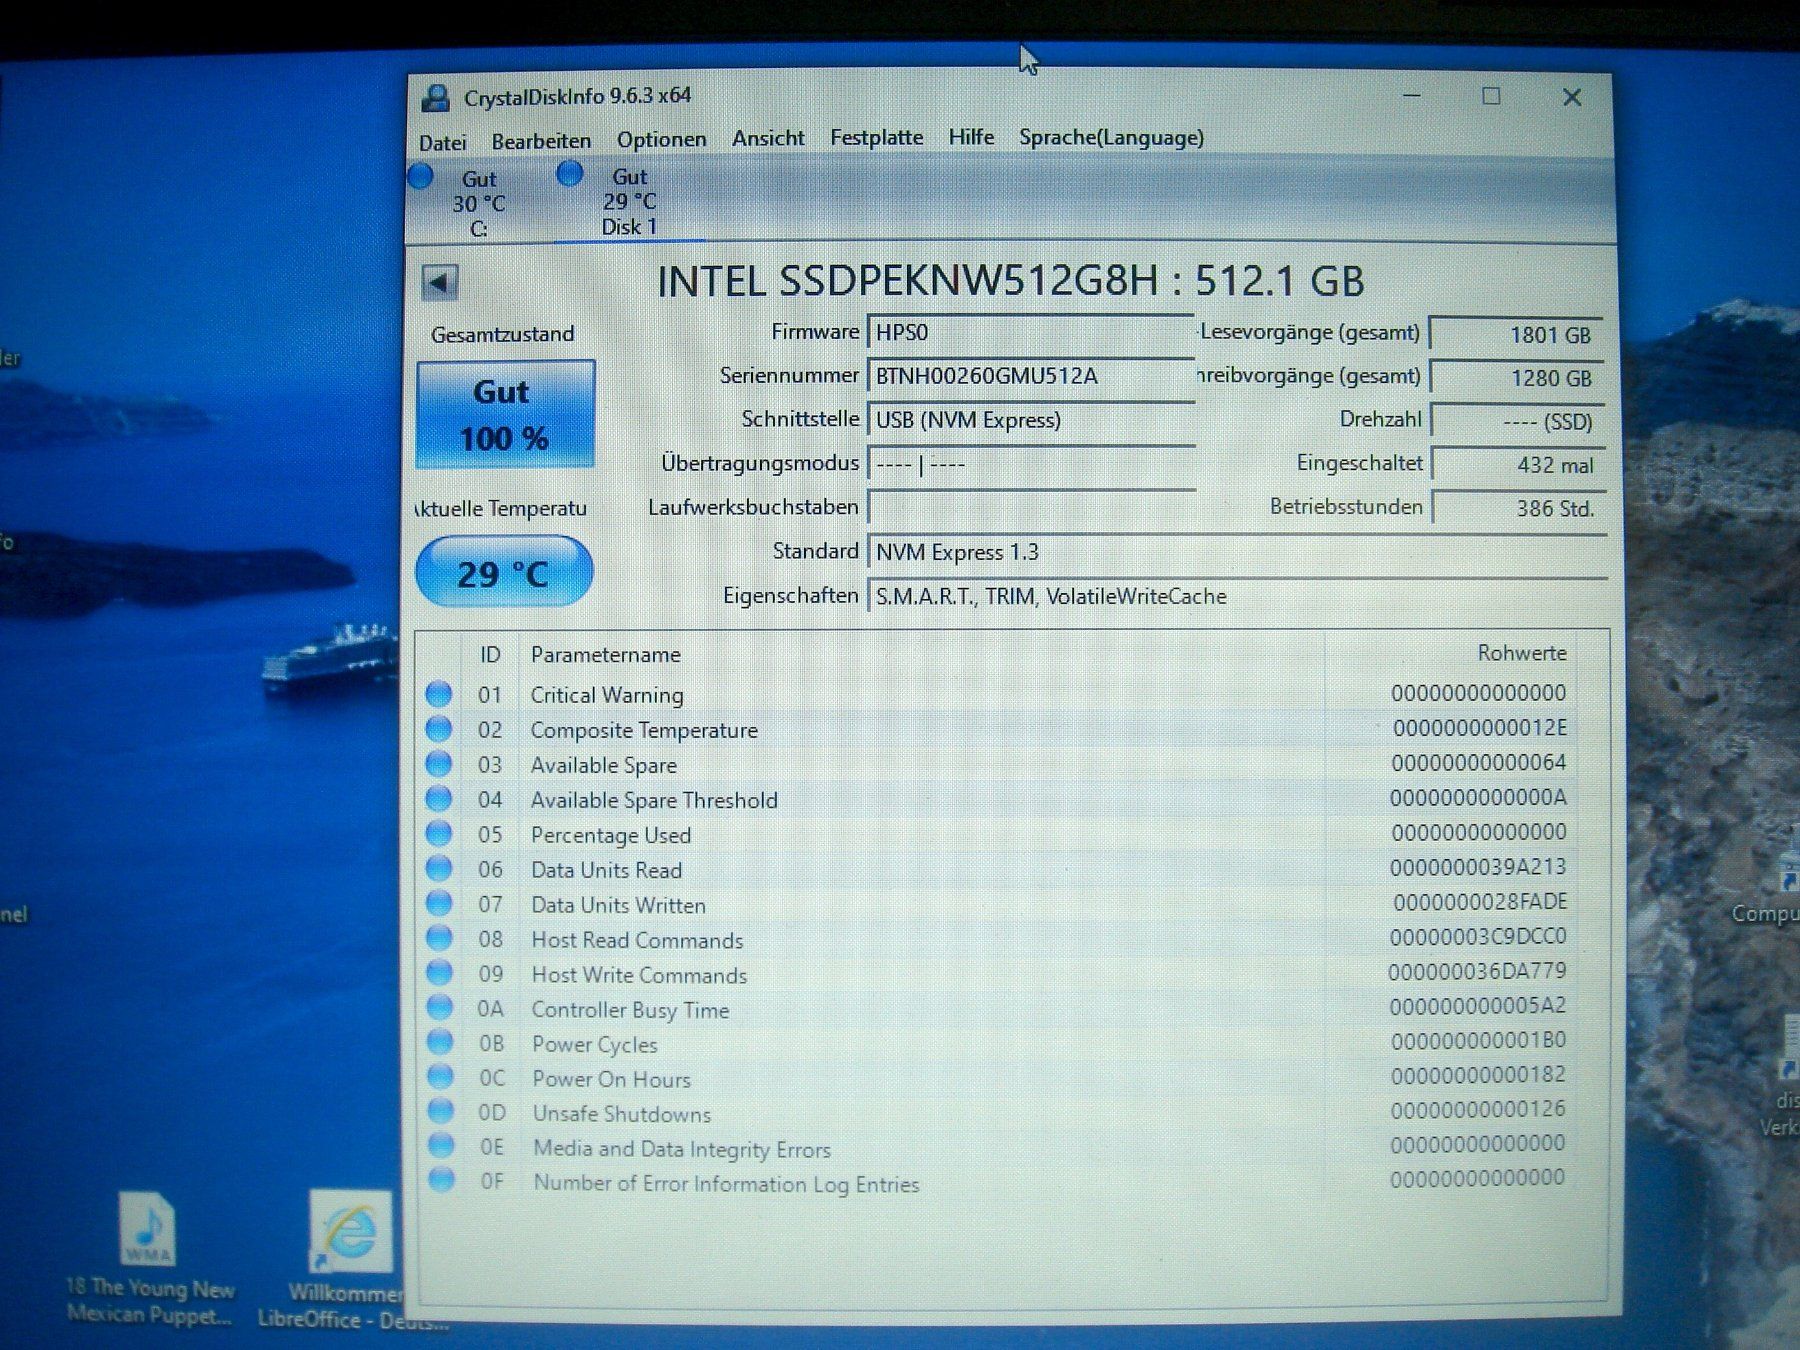Click the Gut 100% health status box
This screenshot has width=1800, height=1350.
point(504,413)
